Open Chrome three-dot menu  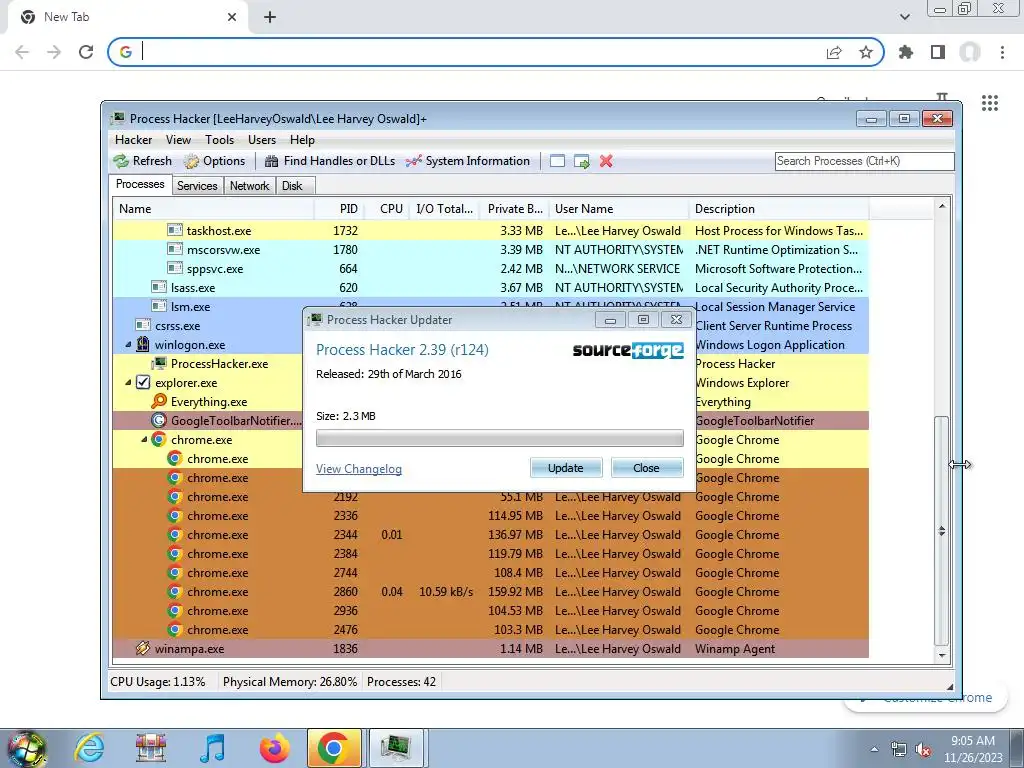1002,52
